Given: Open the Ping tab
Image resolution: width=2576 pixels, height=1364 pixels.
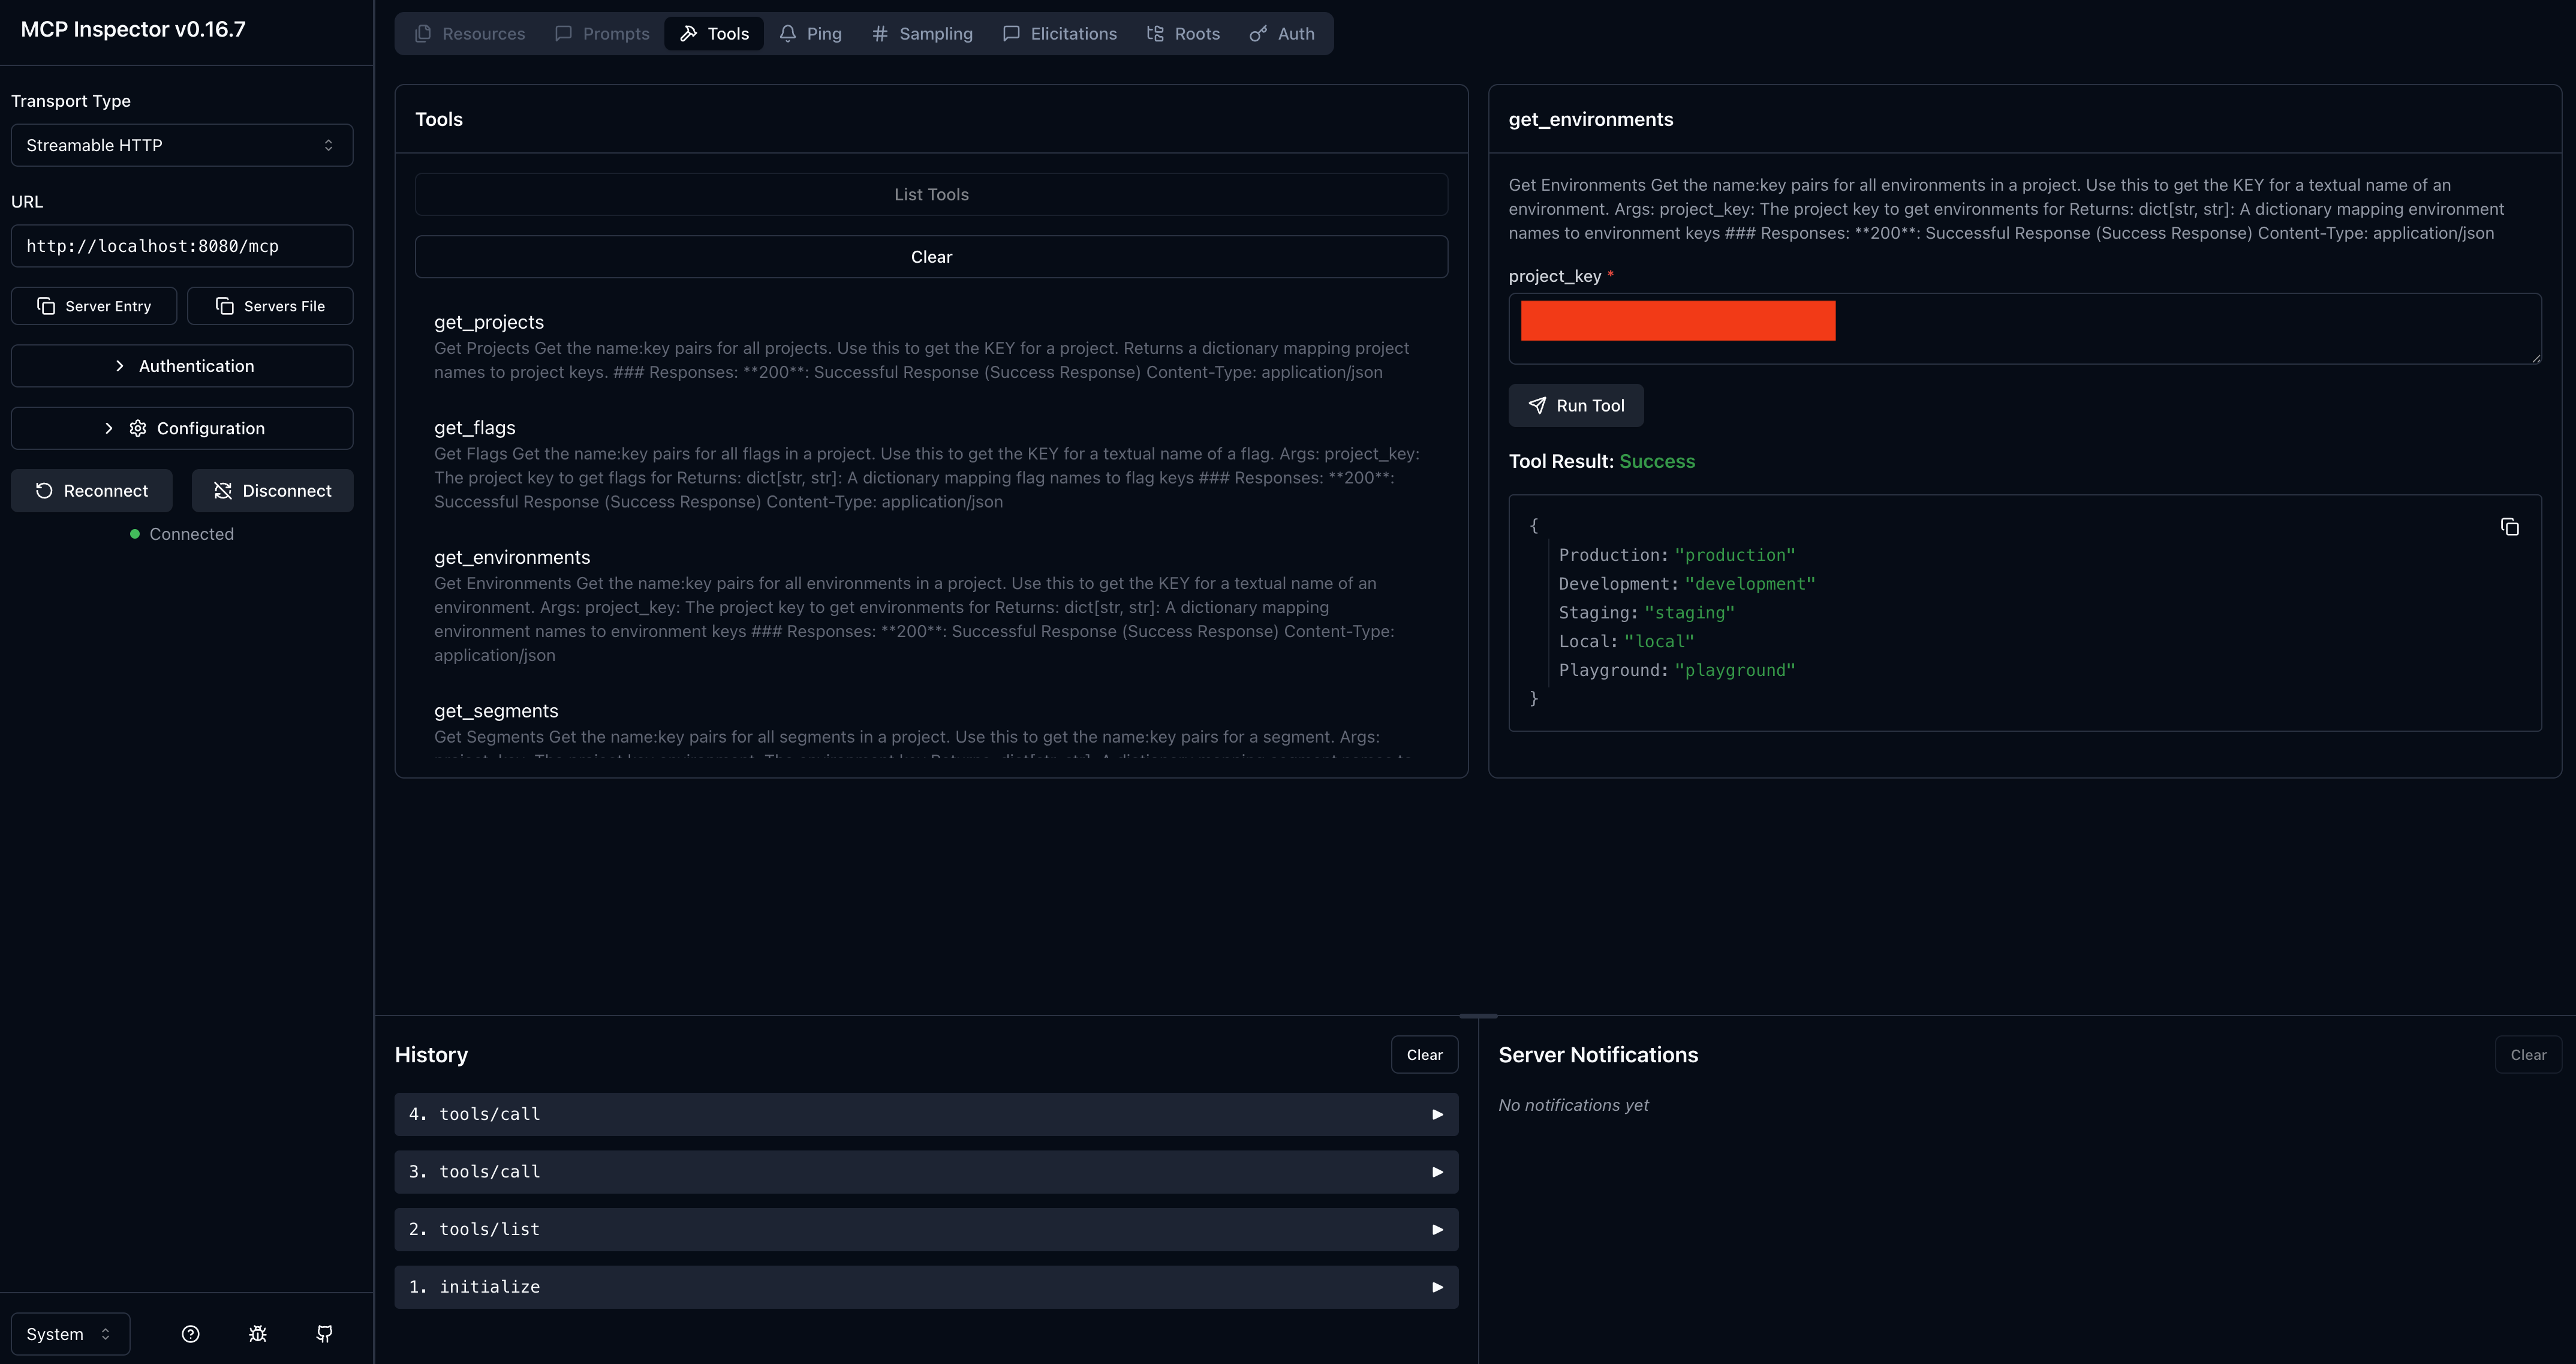Looking at the screenshot, I should [x=811, y=33].
